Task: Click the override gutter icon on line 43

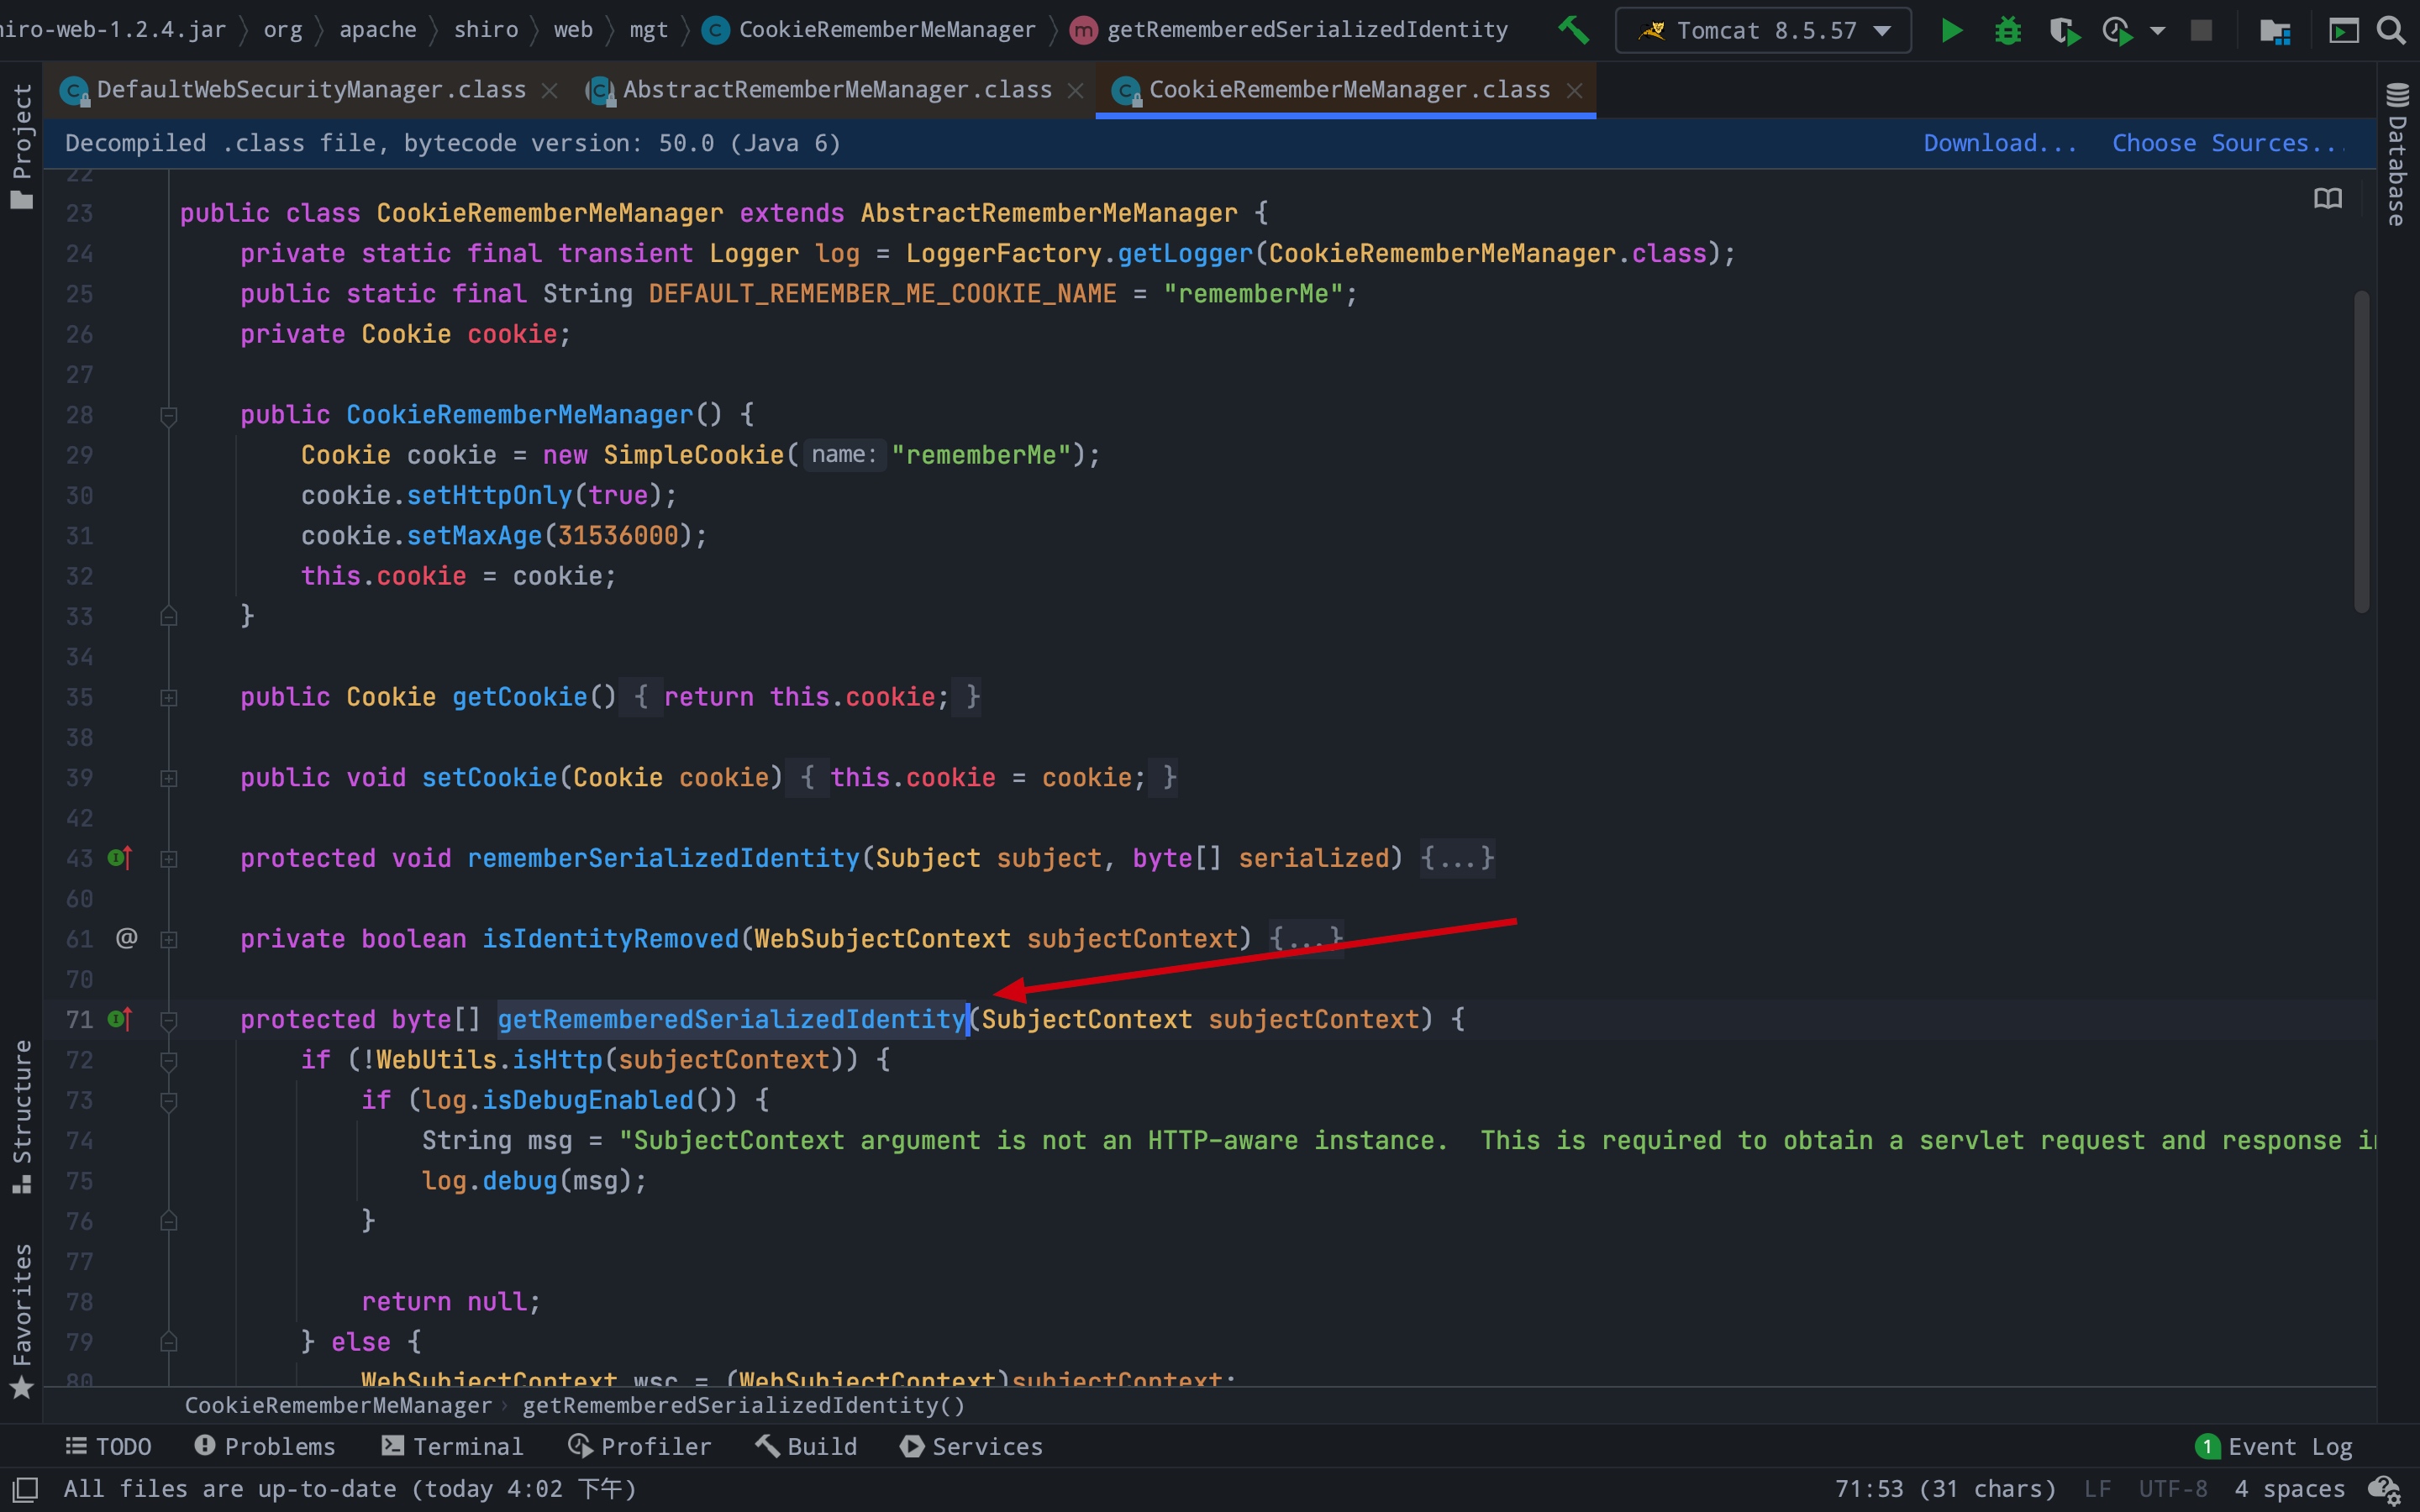Action: pyautogui.click(x=120, y=858)
